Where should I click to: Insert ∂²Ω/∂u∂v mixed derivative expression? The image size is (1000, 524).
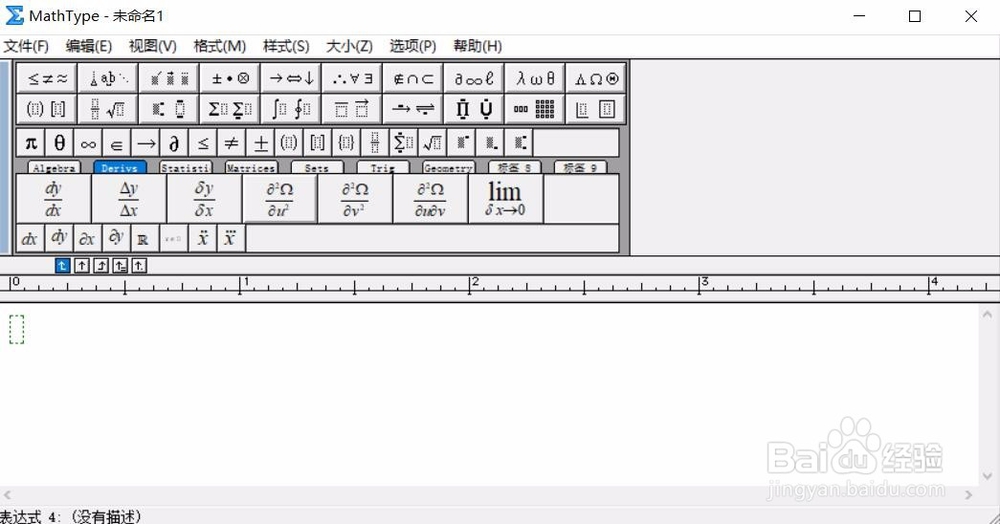click(x=430, y=199)
